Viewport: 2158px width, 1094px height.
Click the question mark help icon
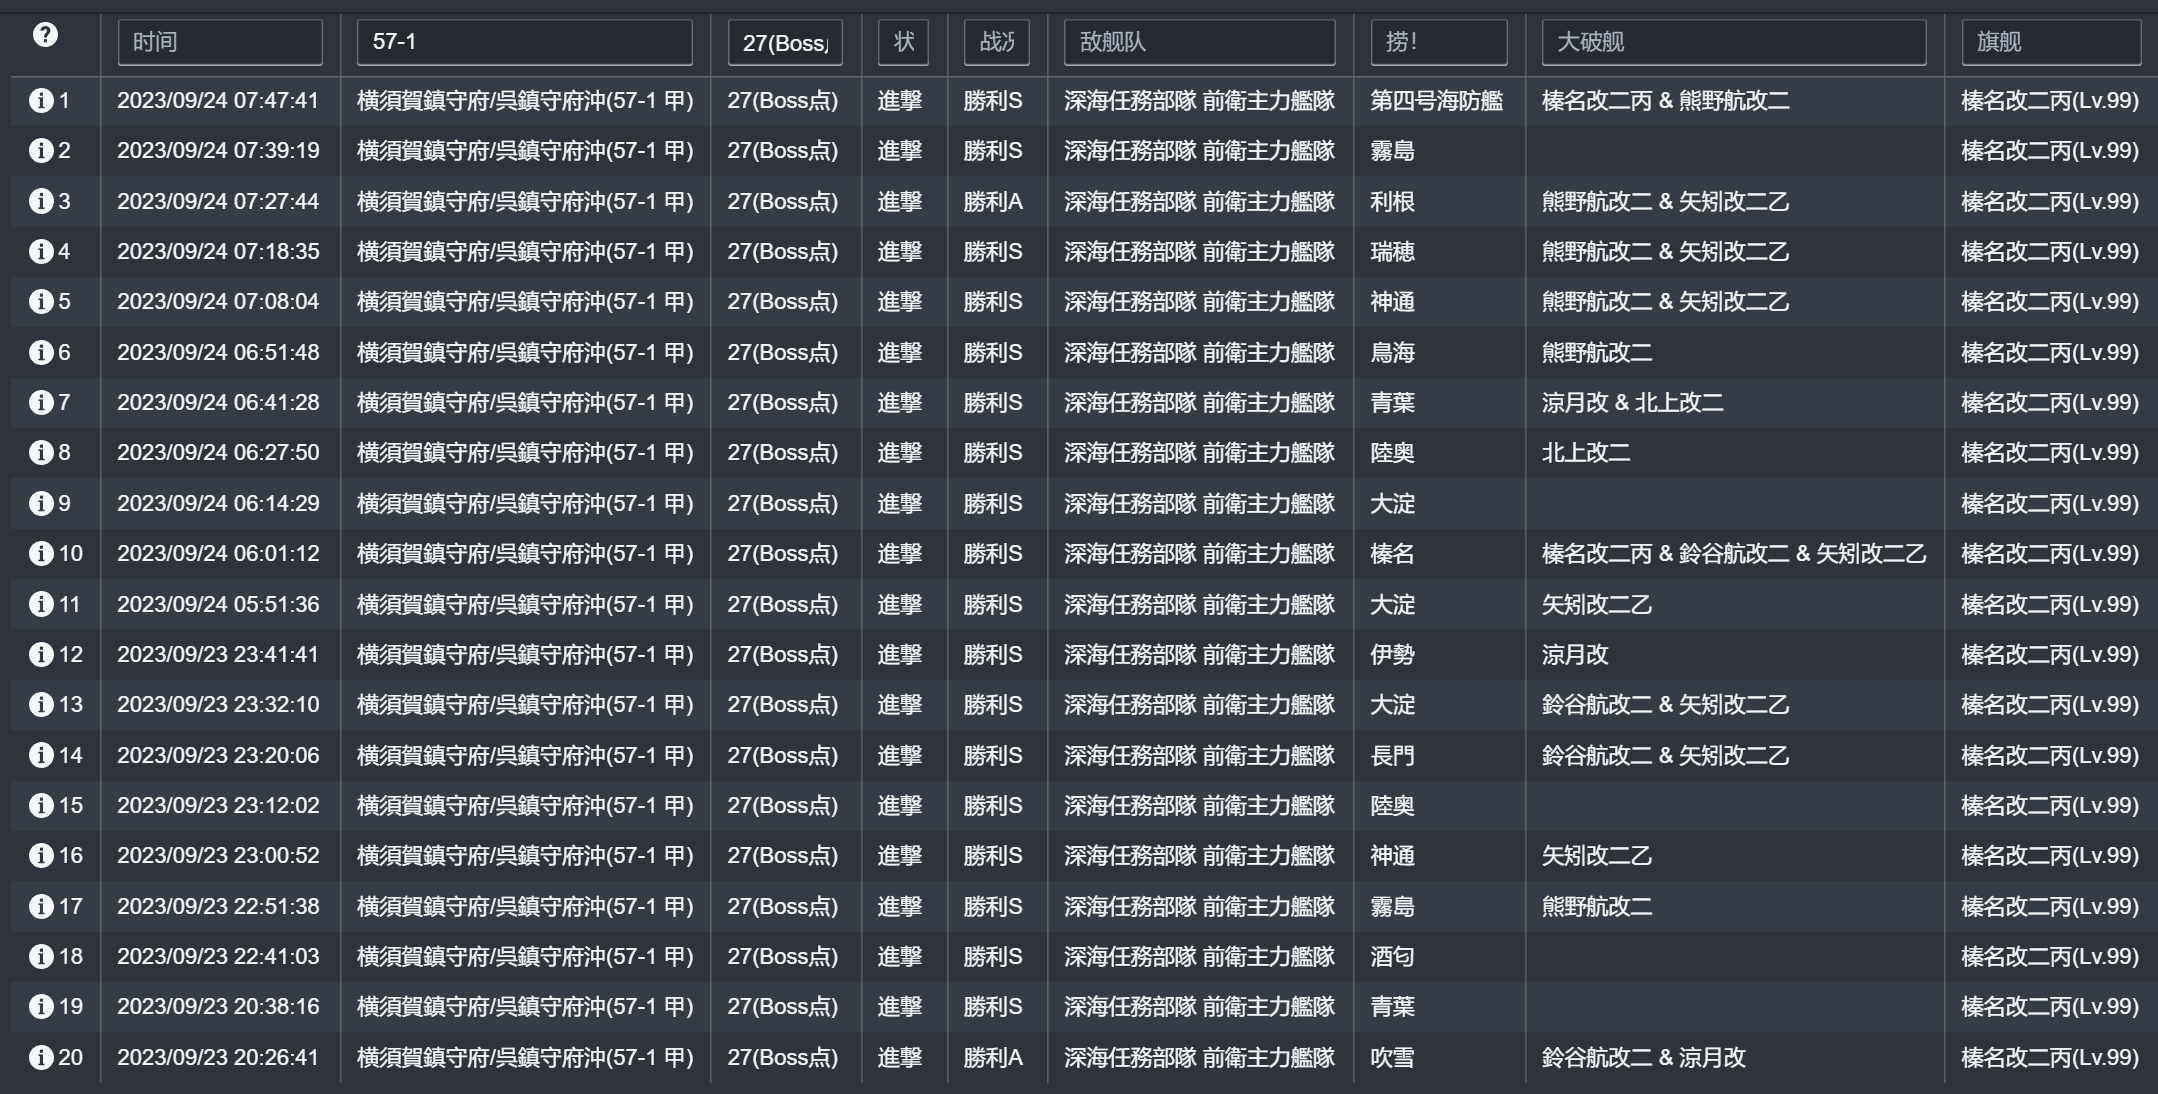coord(45,35)
